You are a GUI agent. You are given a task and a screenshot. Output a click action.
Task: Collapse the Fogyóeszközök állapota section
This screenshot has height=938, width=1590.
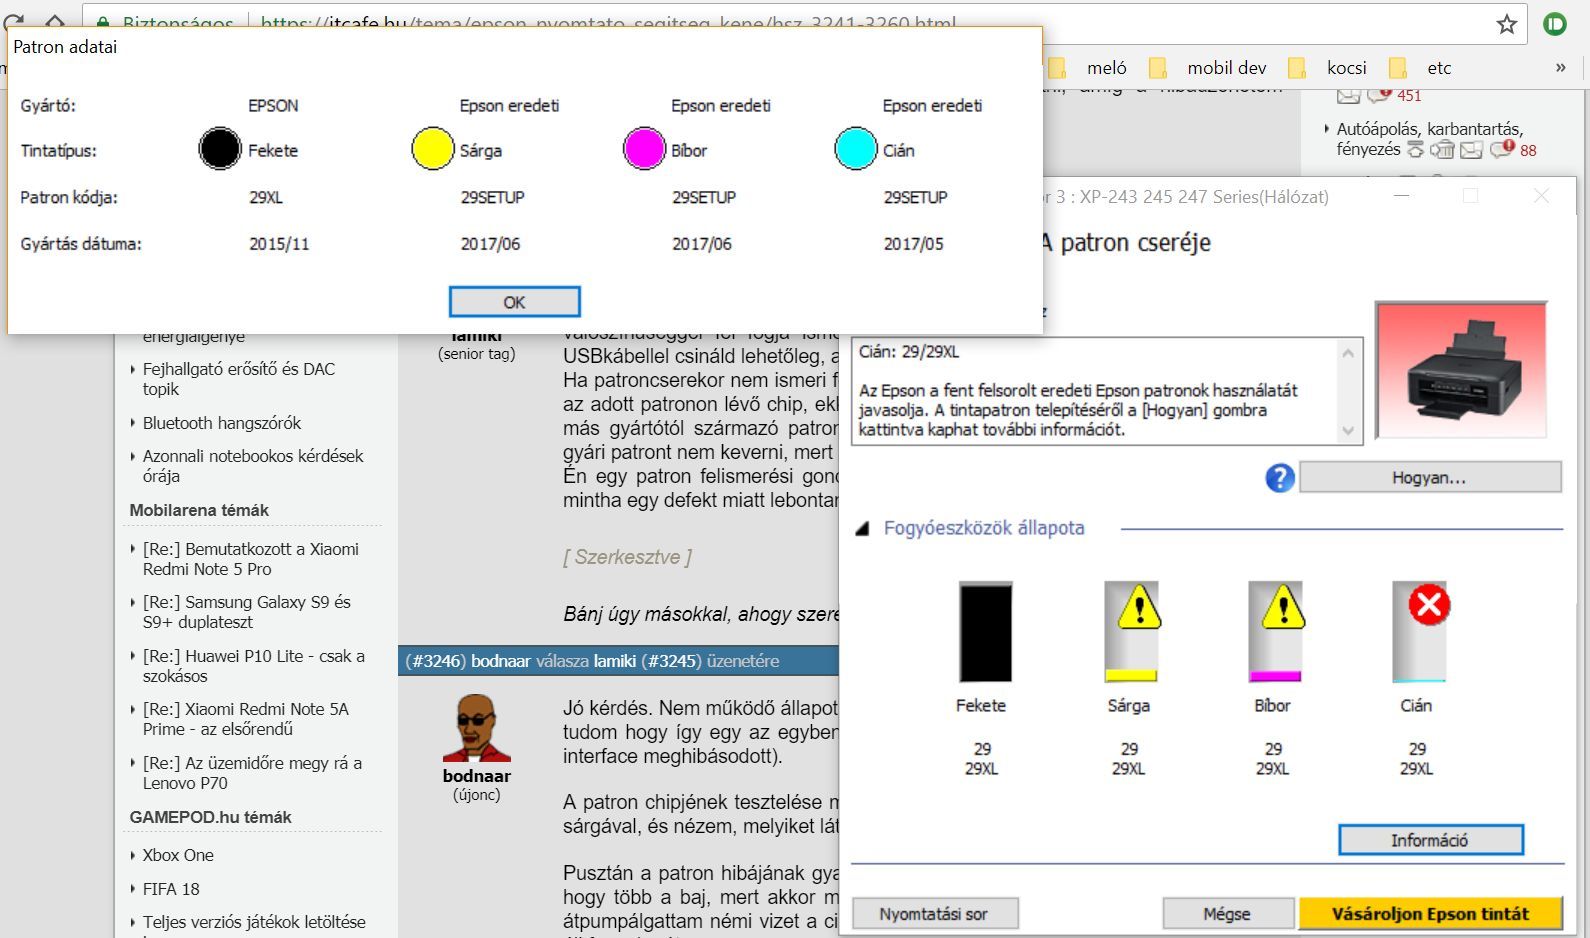tap(862, 529)
